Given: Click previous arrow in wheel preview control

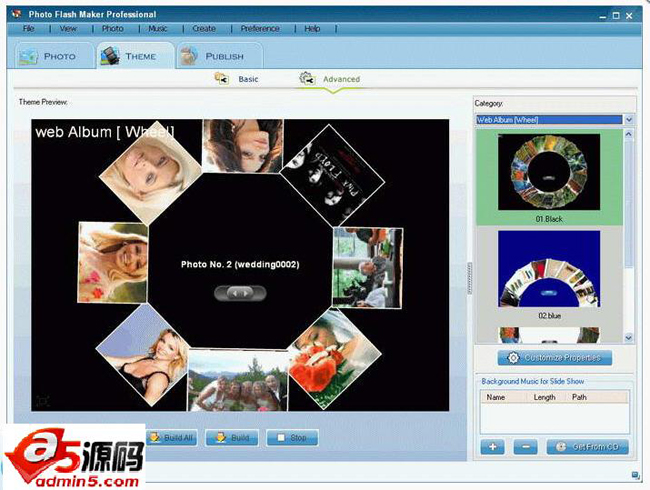Looking at the screenshot, I should [235, 293].
